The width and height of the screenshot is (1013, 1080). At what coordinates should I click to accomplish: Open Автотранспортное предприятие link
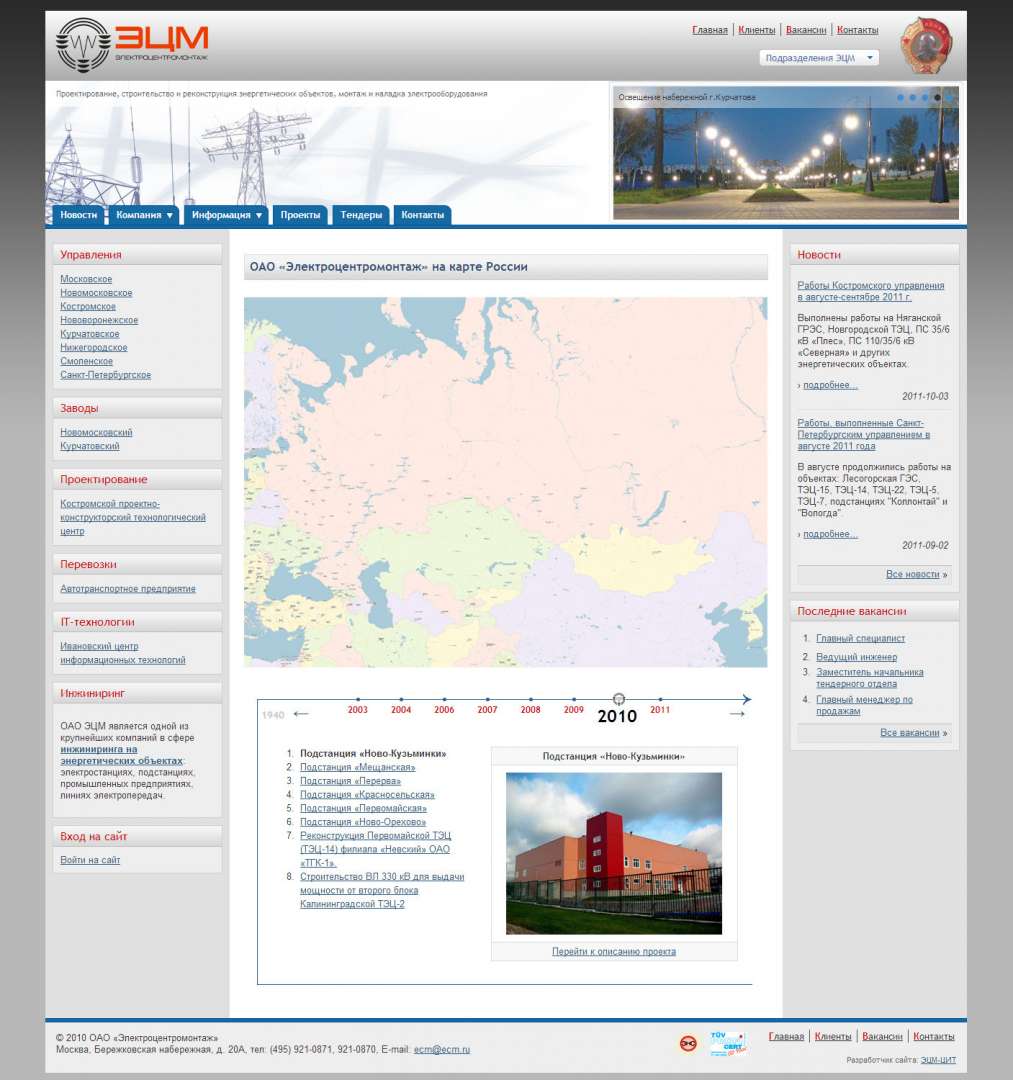128,589
